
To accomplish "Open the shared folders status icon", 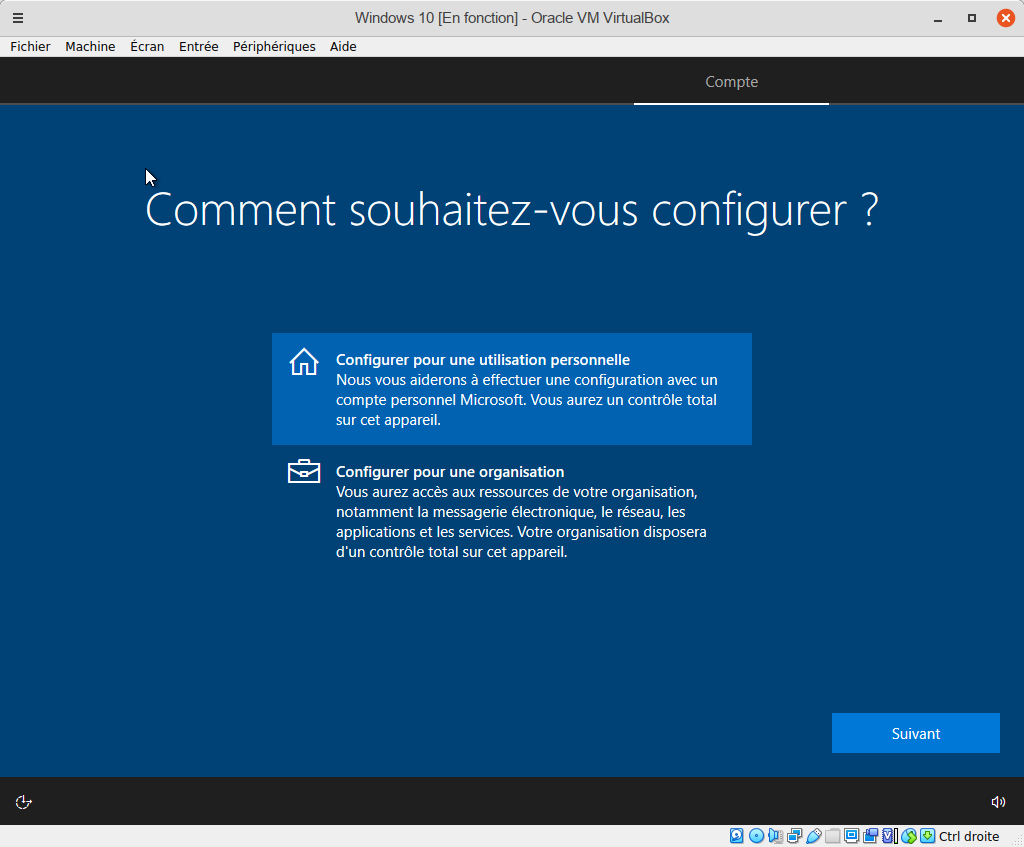I will pyautogui.click(x=832, y=836).
